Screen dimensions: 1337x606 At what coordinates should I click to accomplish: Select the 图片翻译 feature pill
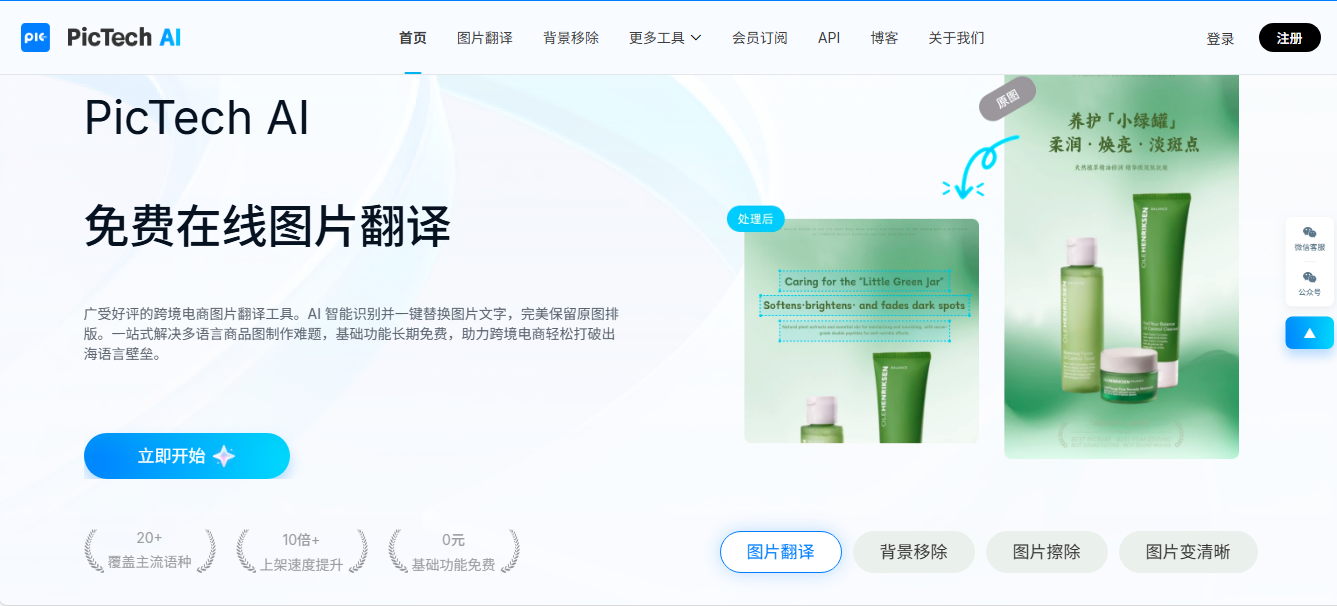click(x=780, y=552)
